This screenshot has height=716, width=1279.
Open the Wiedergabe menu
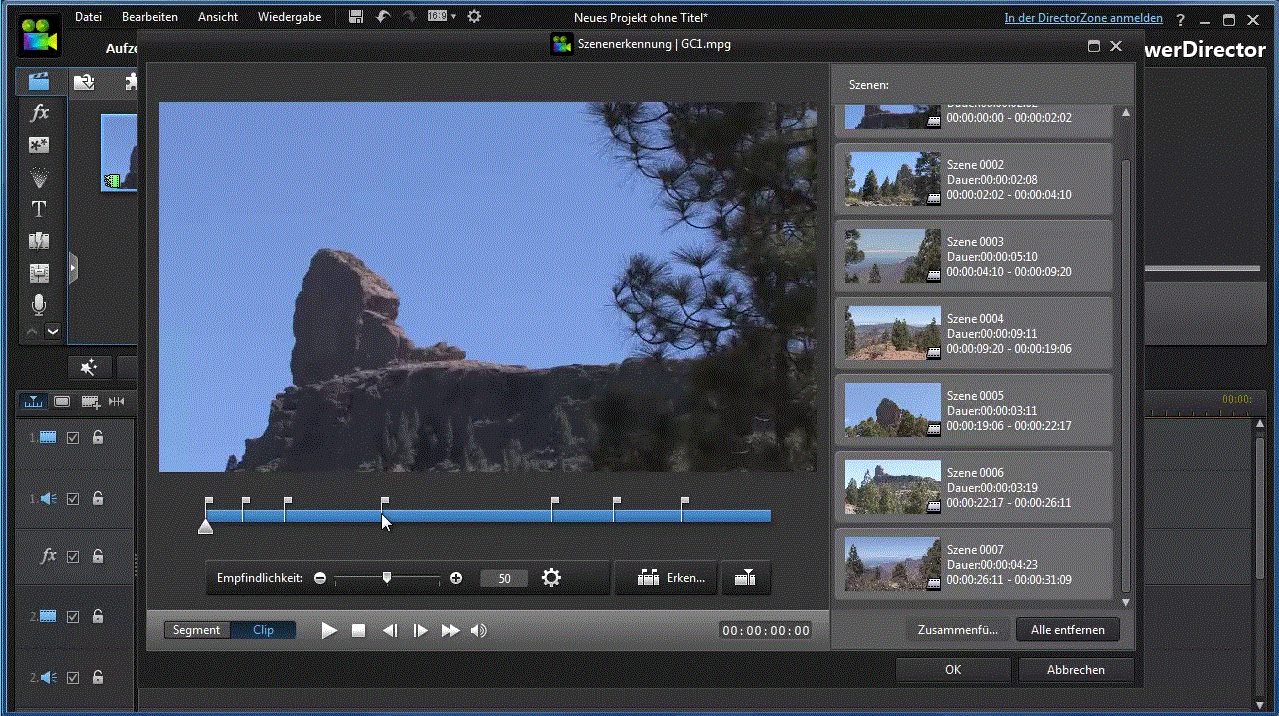pos(289,17)
